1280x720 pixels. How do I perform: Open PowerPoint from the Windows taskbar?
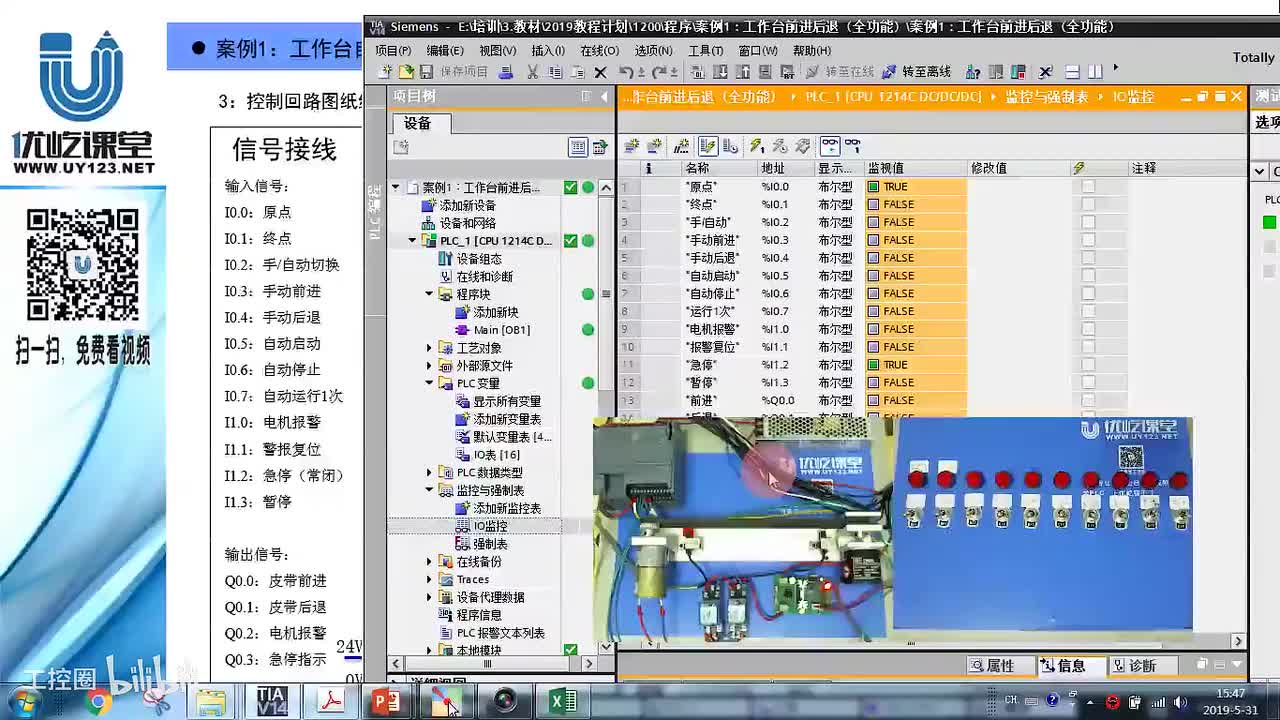386,702
